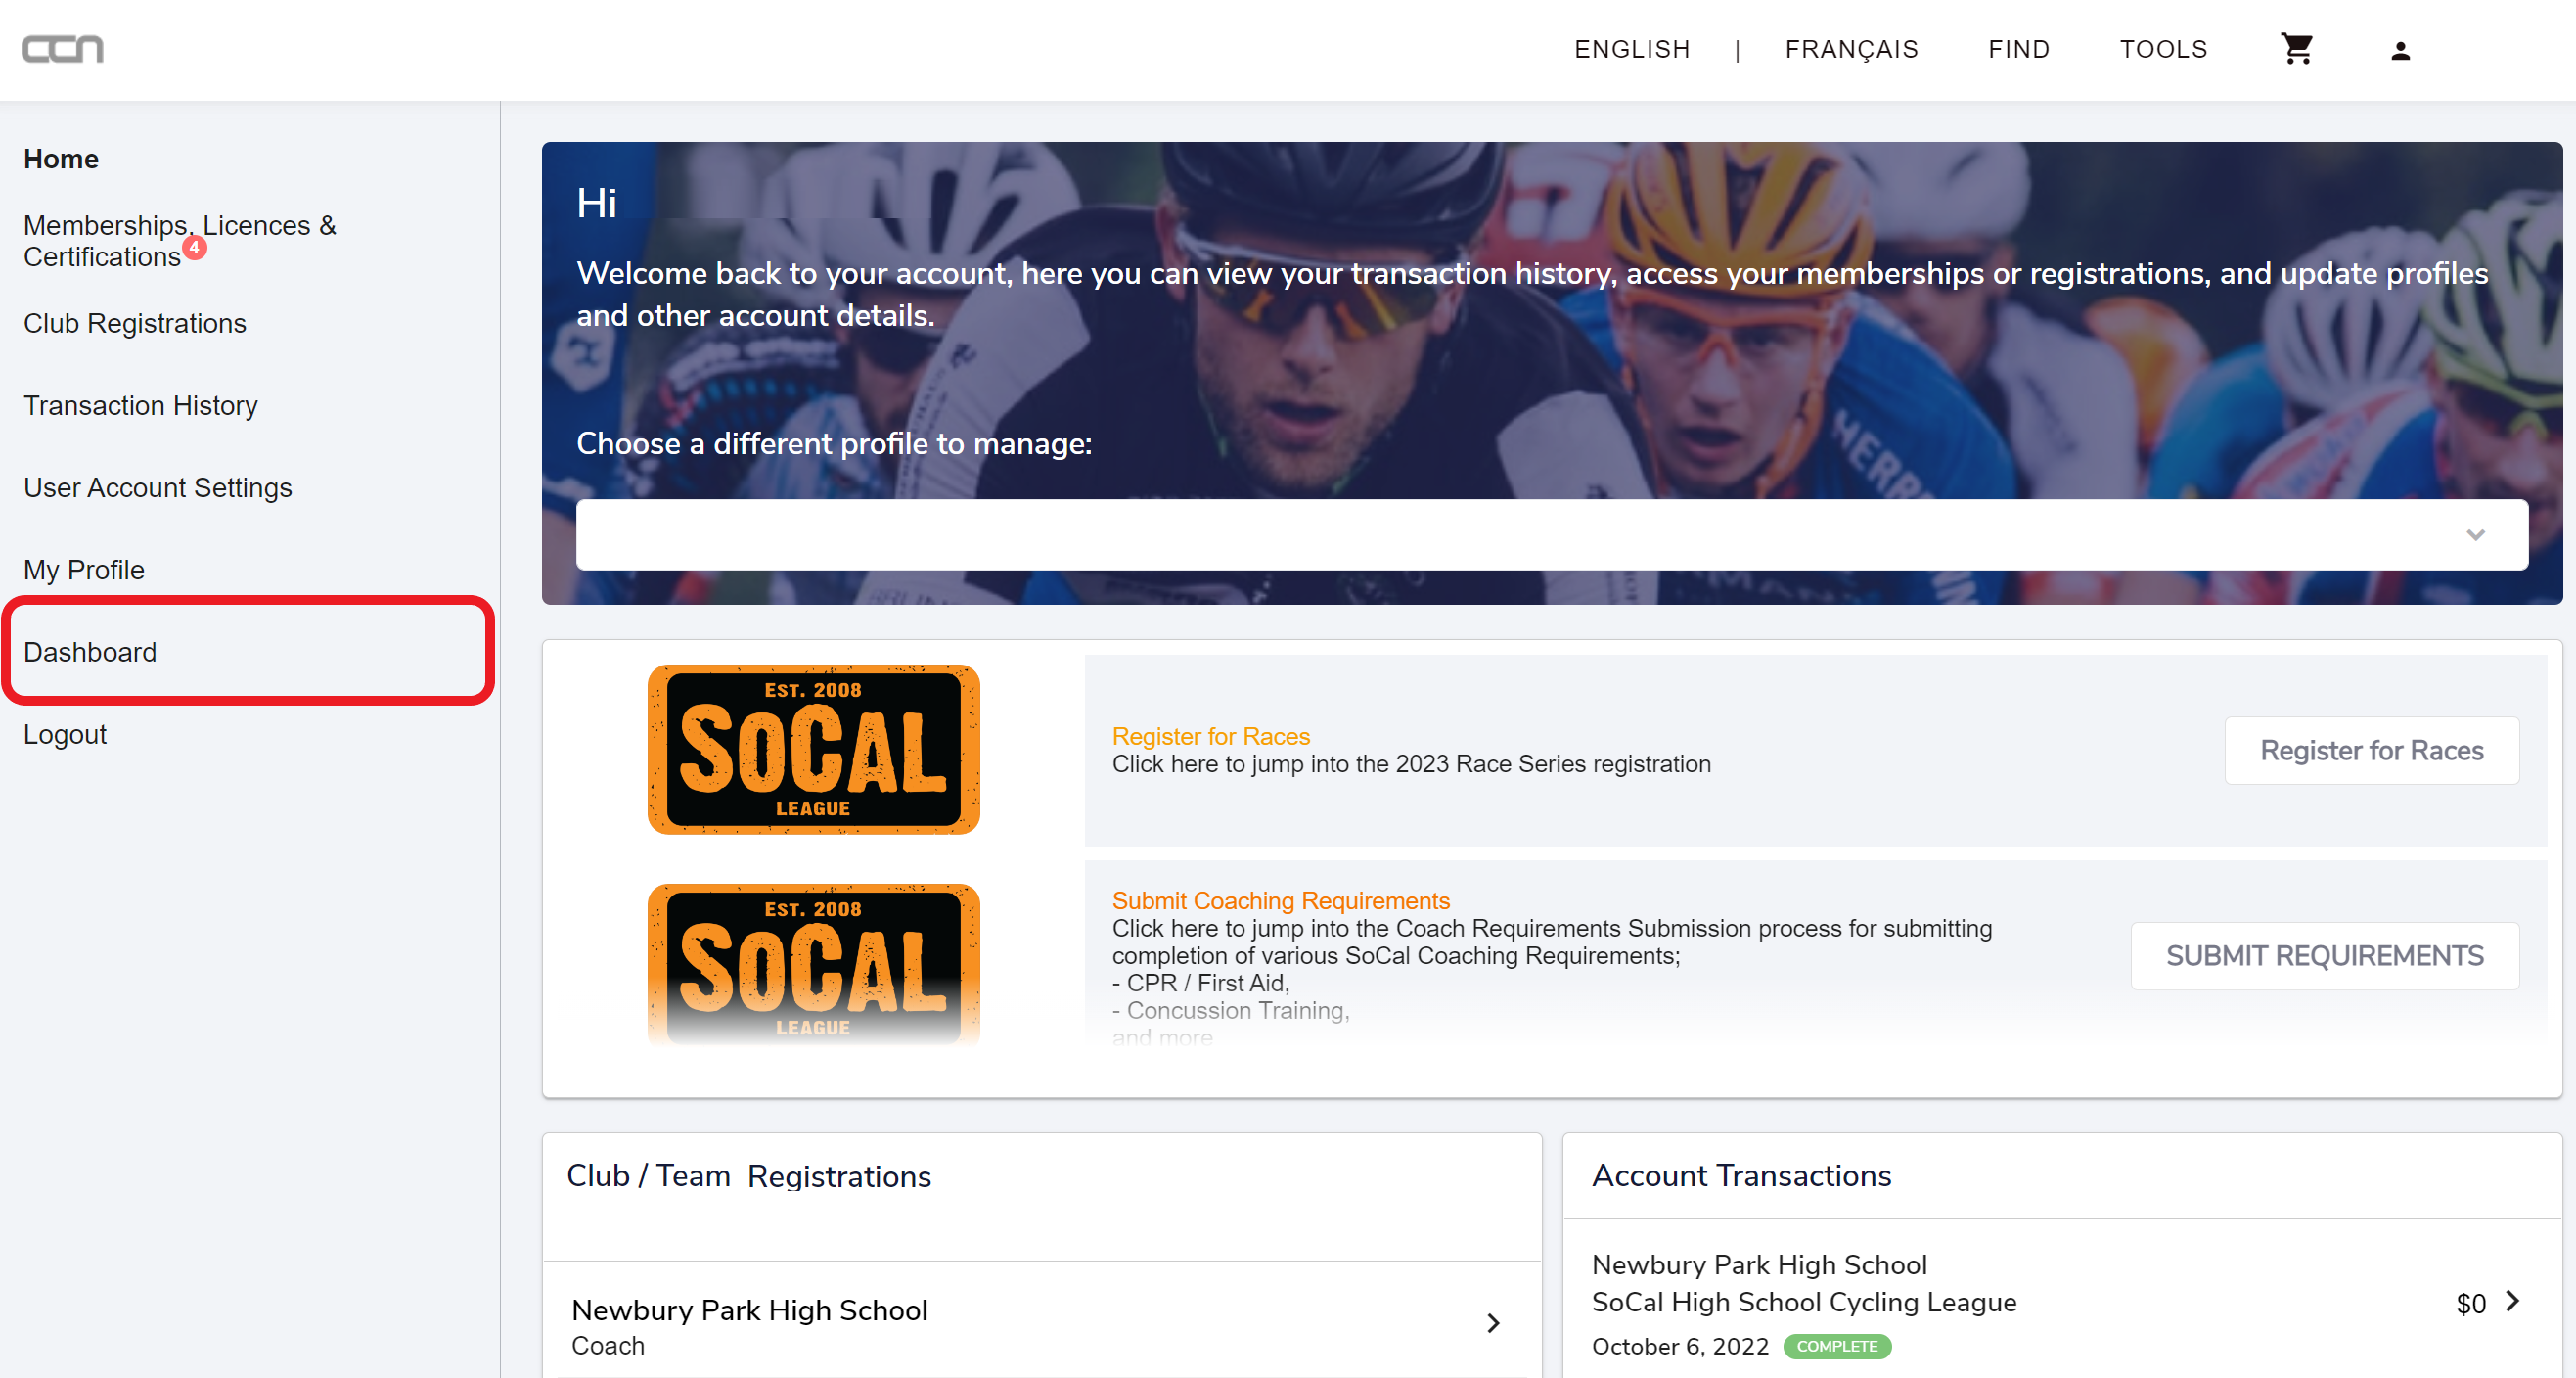Click the first SoCal League logo
Image resolution: width=2576 pixels, height=1378 pixels.
click(x=813, y=749)
